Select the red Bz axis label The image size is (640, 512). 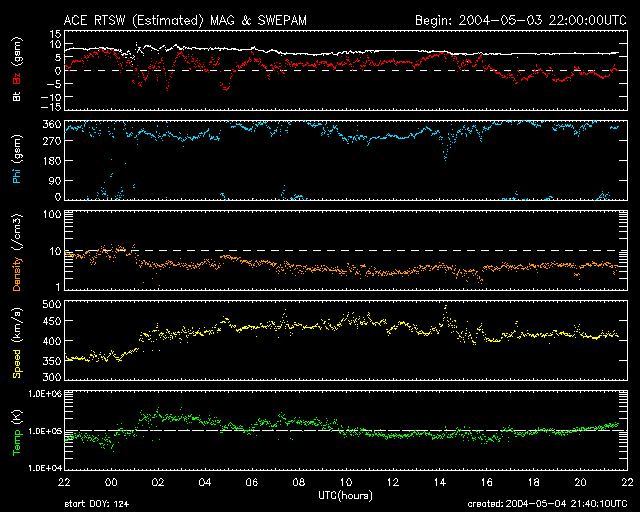[17, 79]
